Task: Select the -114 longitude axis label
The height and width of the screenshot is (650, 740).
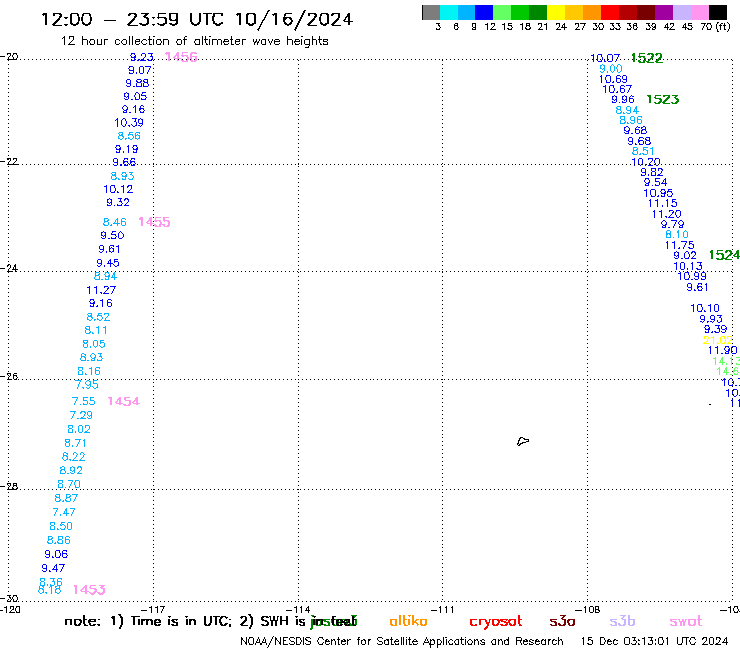Action: (x=298, y=609)
